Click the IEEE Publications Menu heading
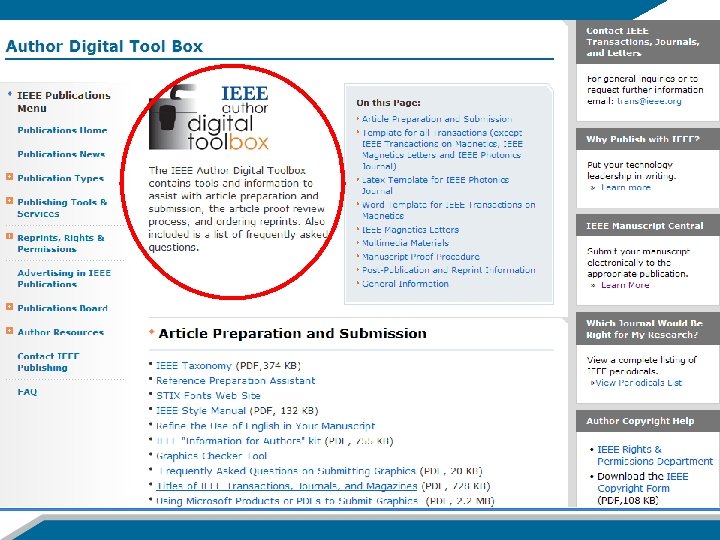 (x=64, y=102)
